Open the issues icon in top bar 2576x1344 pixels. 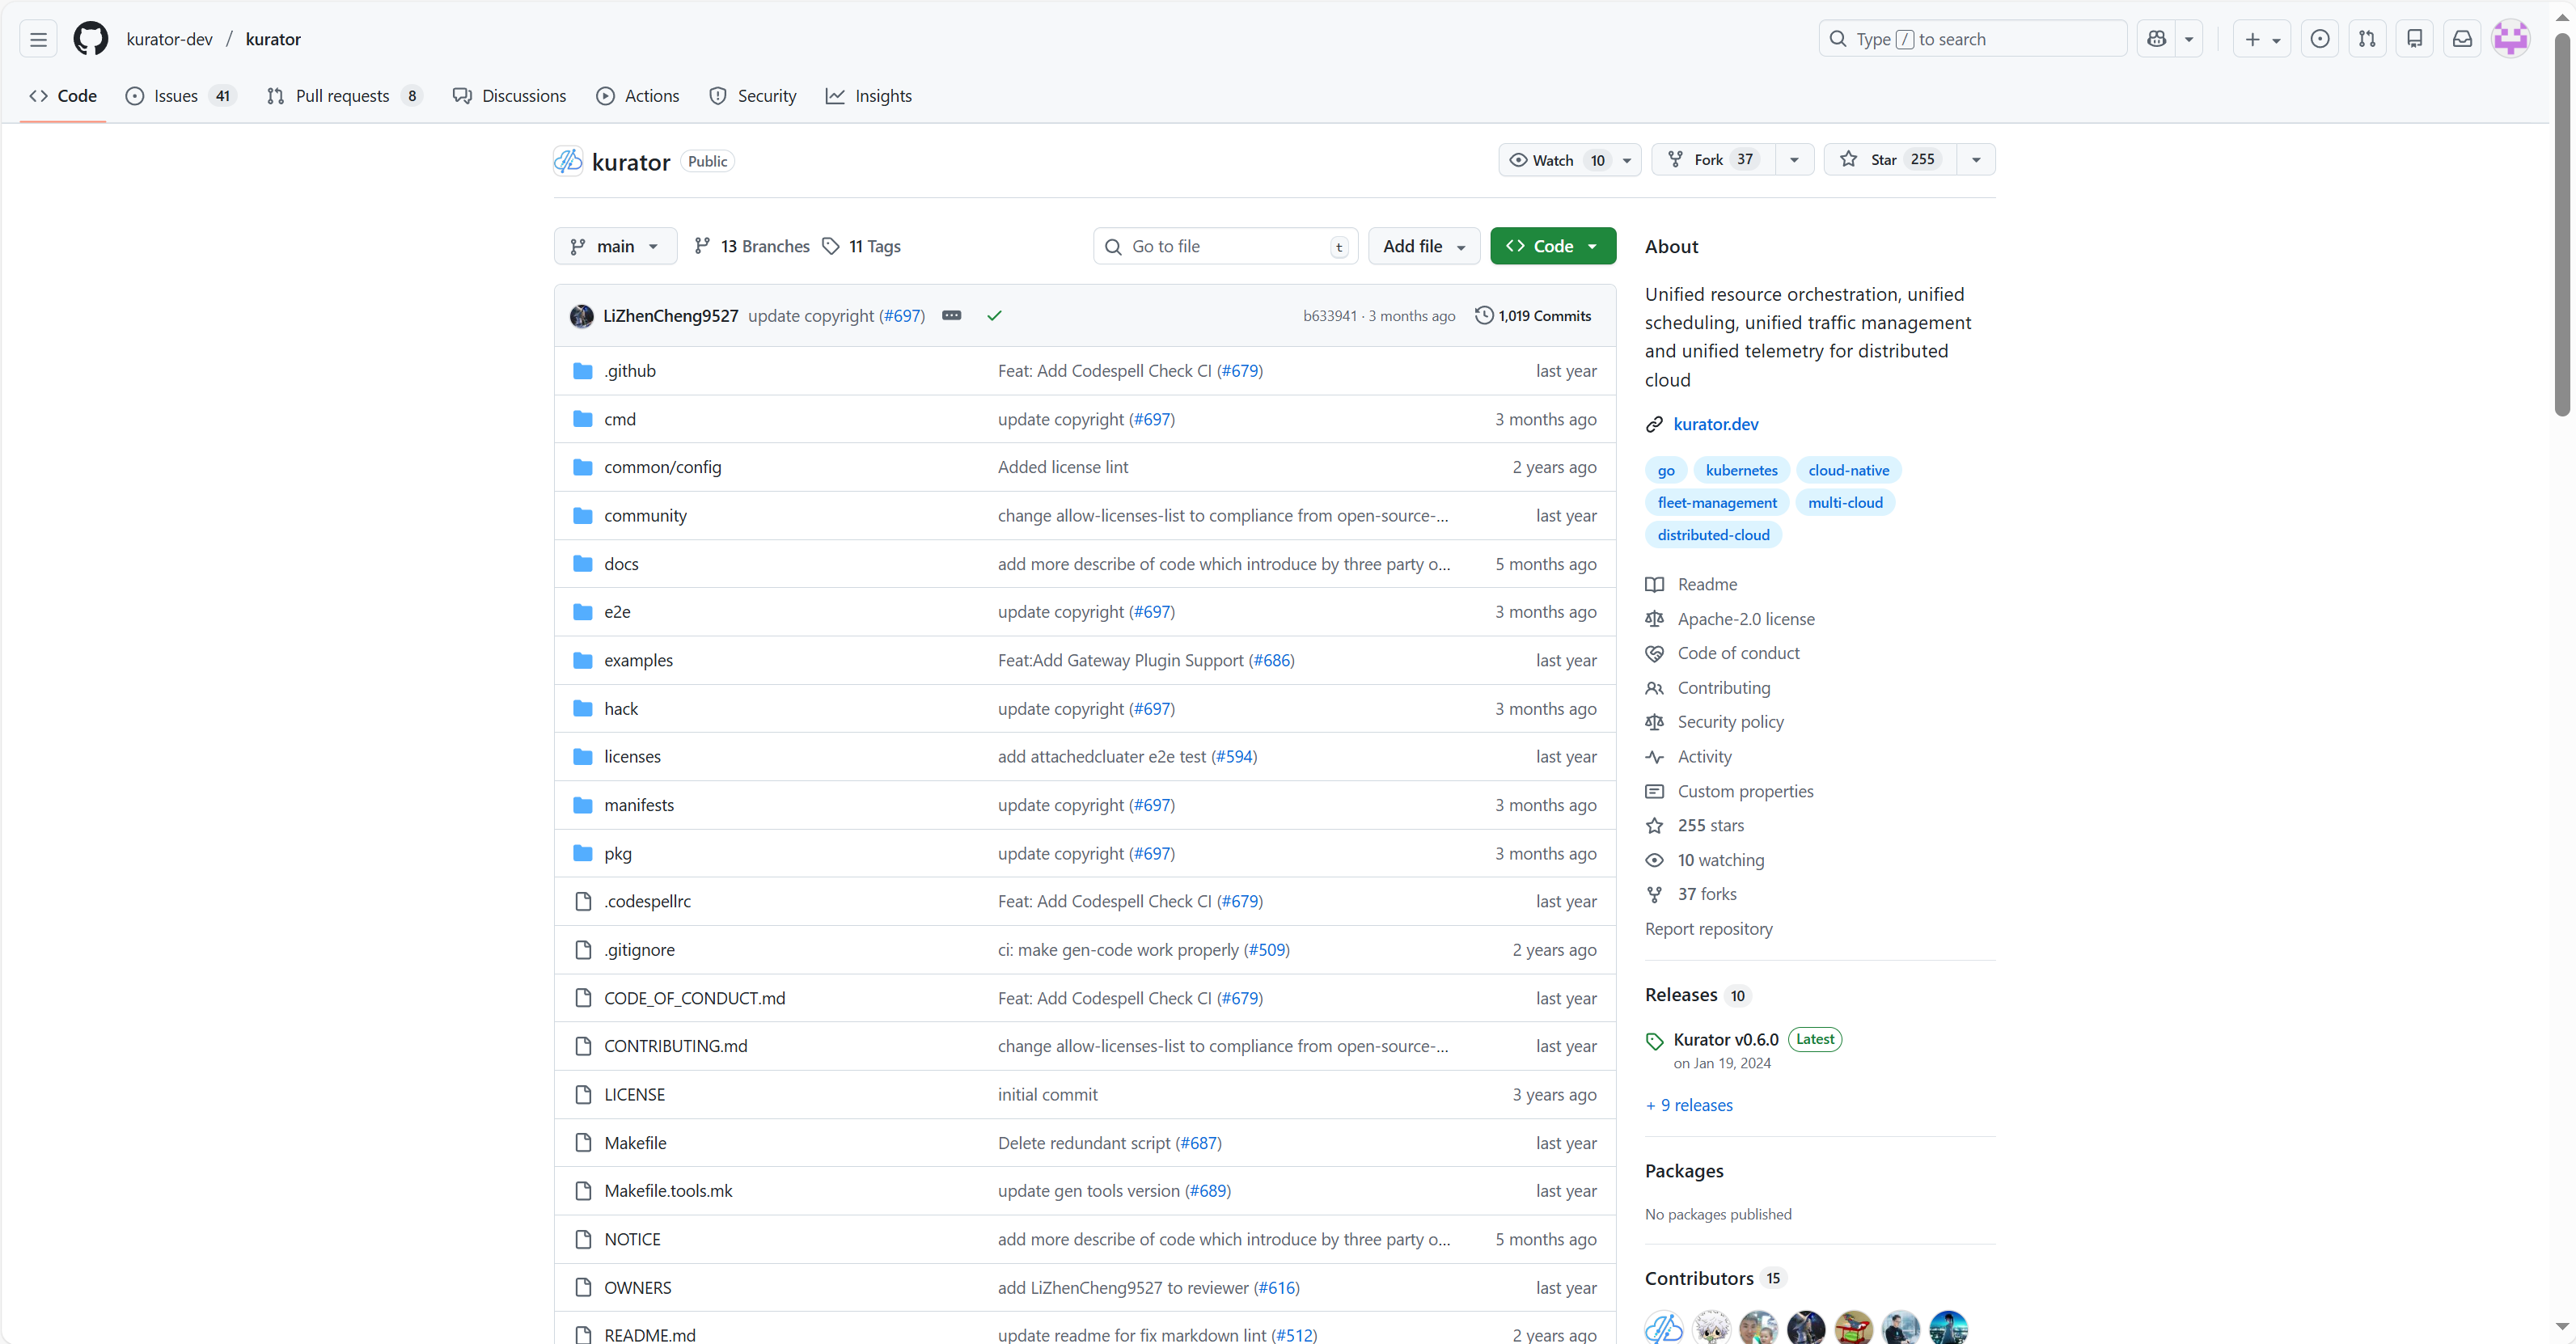click(x=2320, y=39)
